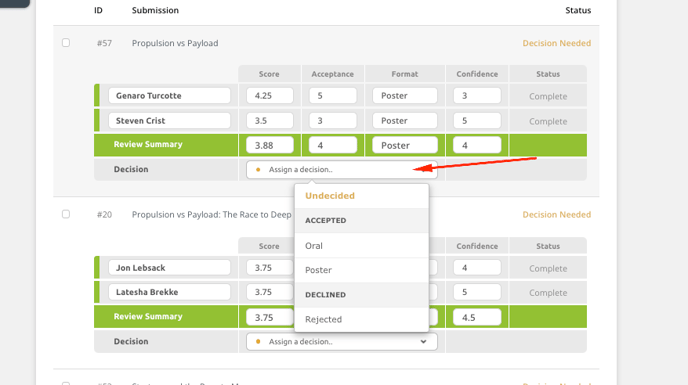The height and width of the screenshot is (385, 688).
Task: Click Decision Needed status for #57
Action: (556, 43)
